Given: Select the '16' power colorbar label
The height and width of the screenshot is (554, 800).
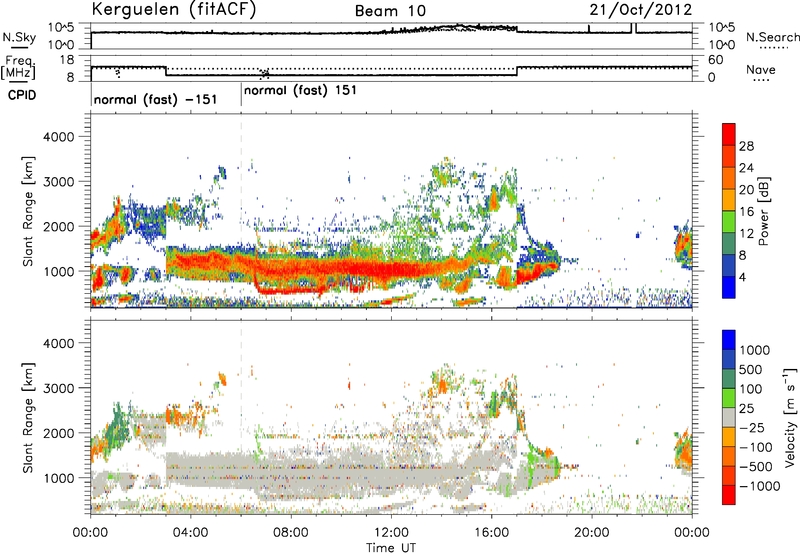Looking at the screenshot, I should pos(746,212).
